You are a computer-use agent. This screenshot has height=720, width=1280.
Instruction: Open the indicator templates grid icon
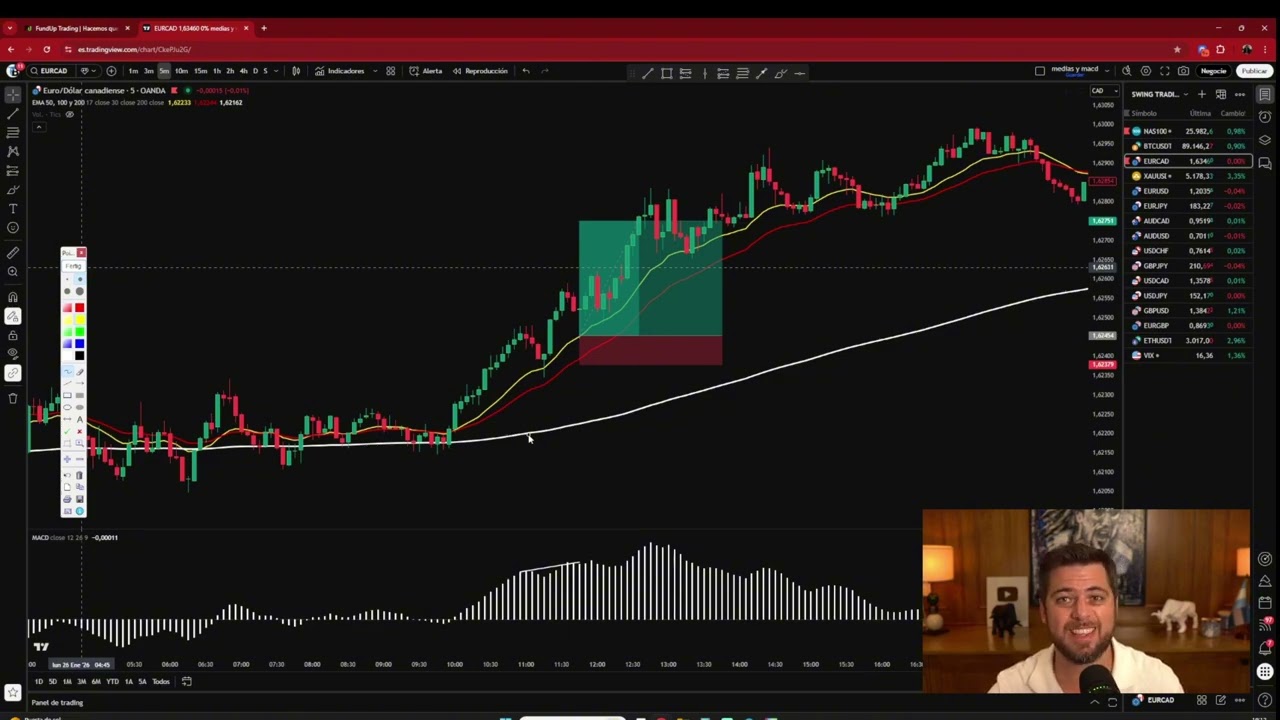(x=391, y=71)
